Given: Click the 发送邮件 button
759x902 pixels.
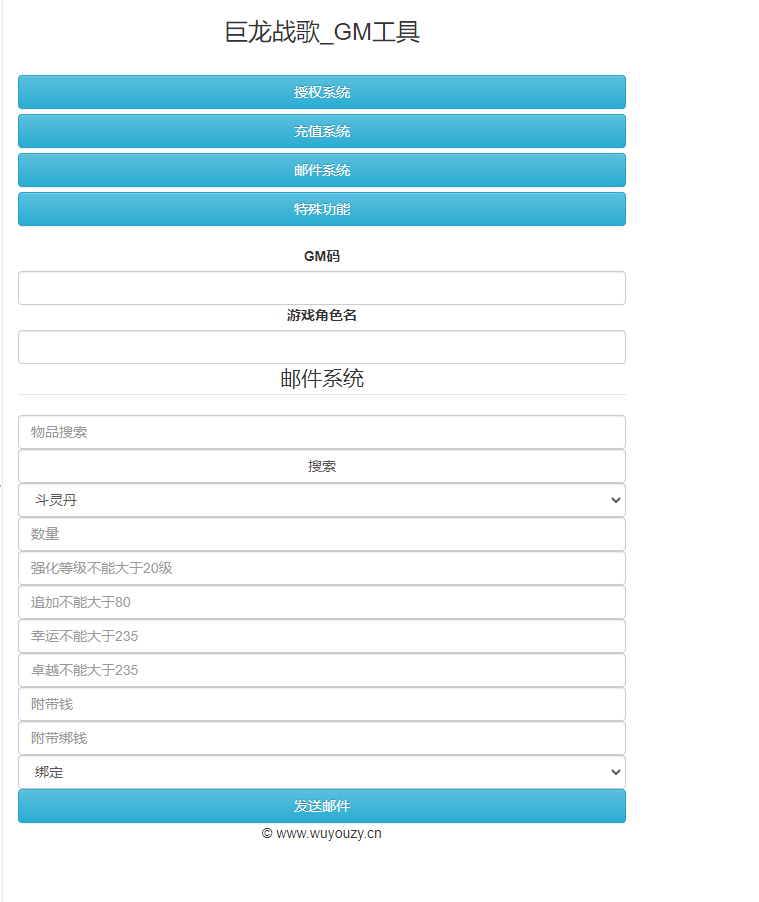Looking at the screenshot, I should click(322, 806).
